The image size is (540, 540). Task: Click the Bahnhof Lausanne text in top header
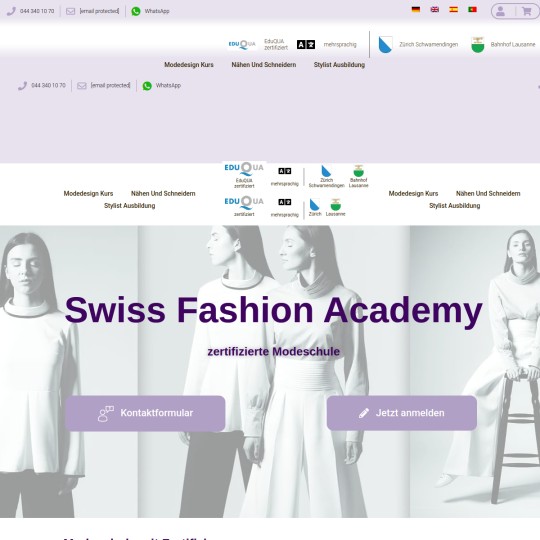[513, 45]
